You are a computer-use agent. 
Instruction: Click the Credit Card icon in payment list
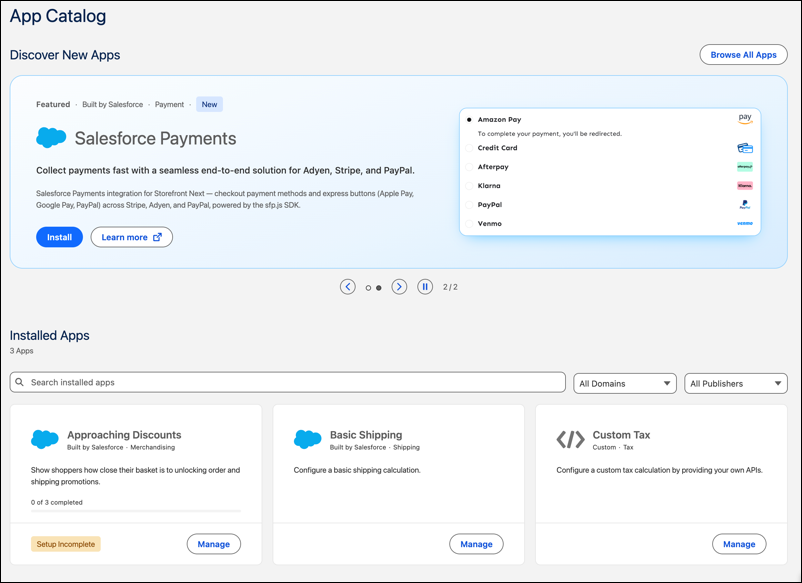click(745, 148)
